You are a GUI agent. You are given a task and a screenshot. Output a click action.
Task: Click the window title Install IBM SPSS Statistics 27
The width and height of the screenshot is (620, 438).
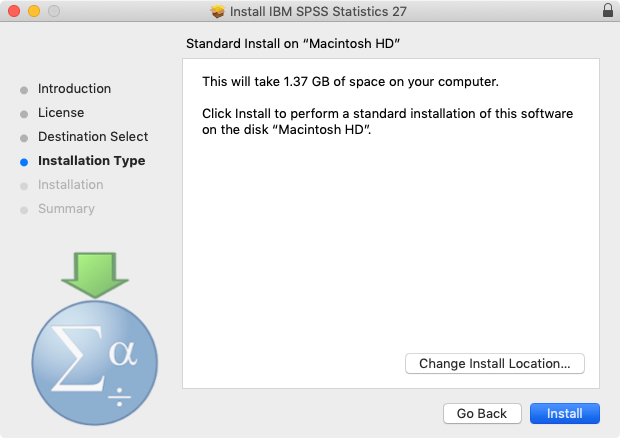tap(318, 11)
